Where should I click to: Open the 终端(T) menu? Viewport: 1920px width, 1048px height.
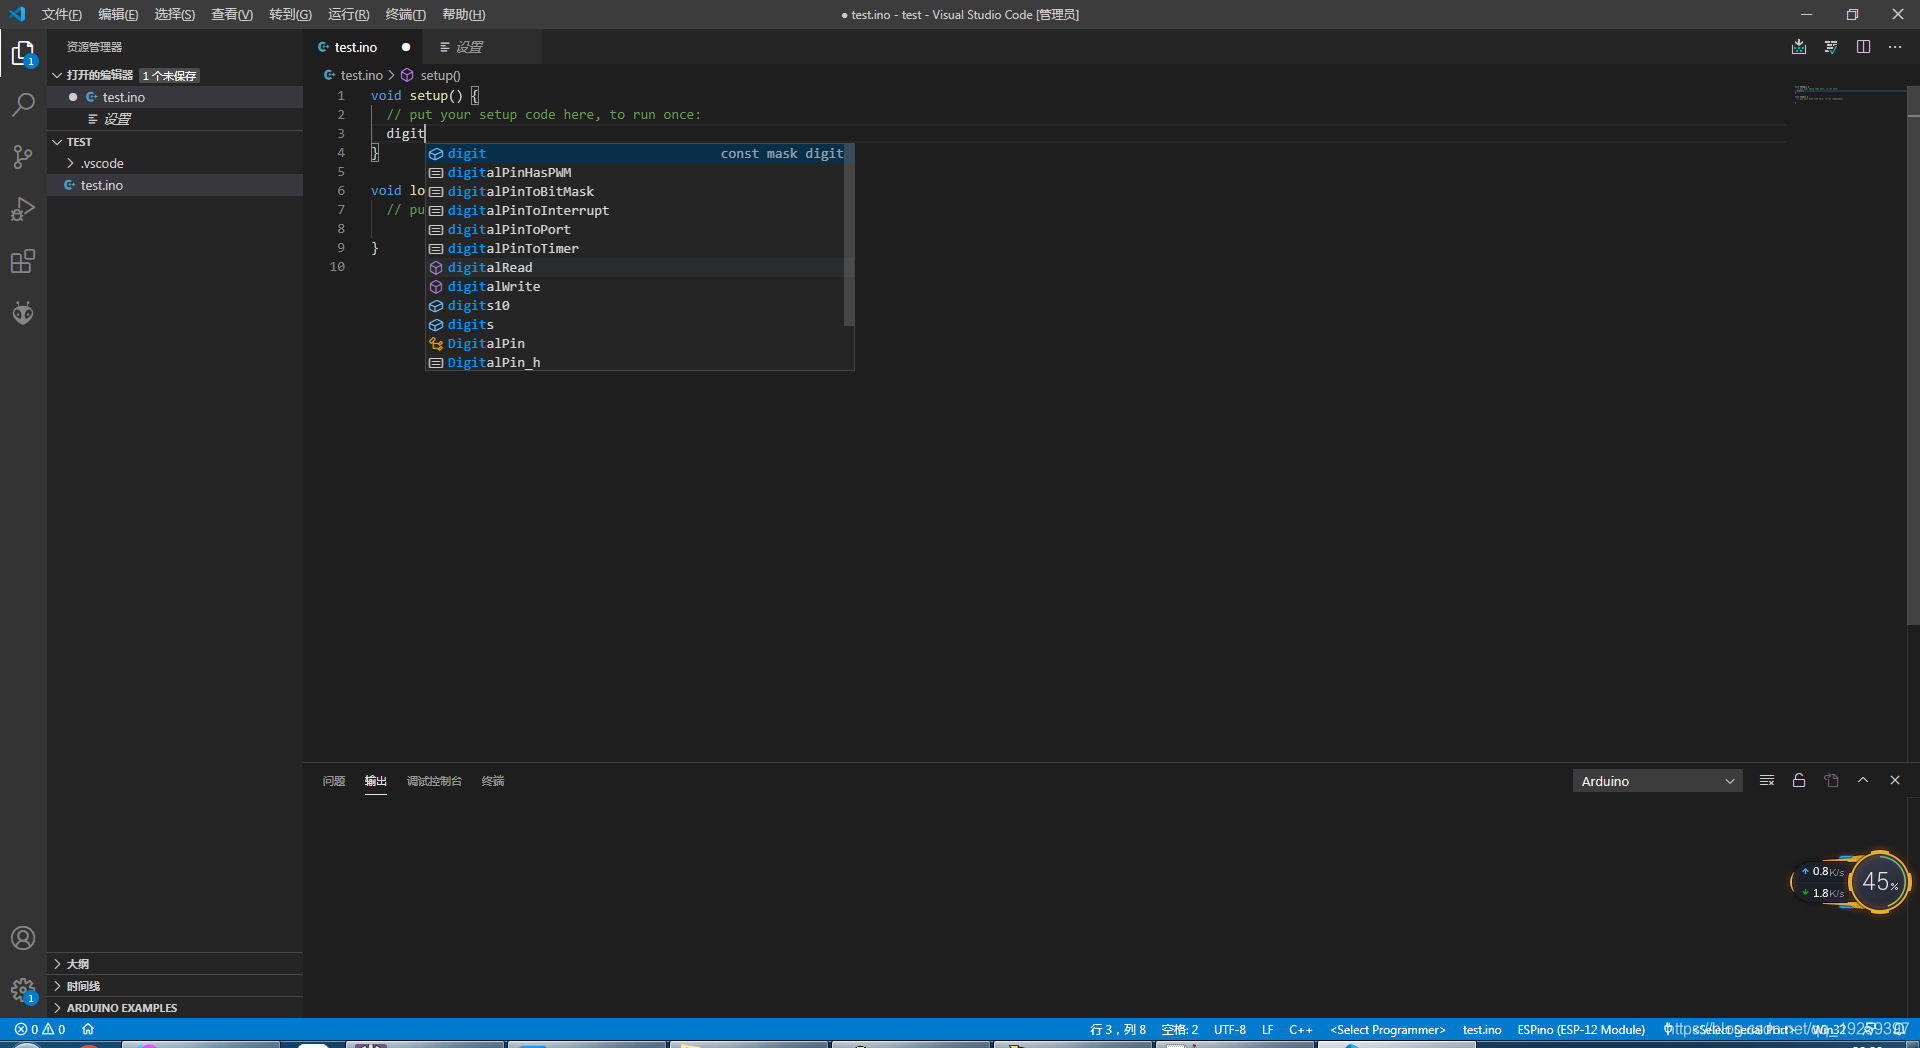click(405, 14)
